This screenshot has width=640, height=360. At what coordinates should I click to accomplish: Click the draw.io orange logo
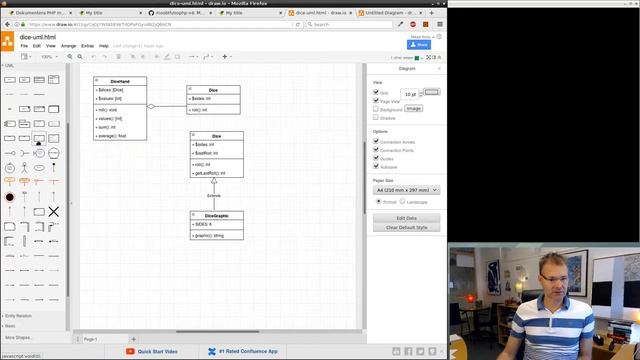click(7, 42)
